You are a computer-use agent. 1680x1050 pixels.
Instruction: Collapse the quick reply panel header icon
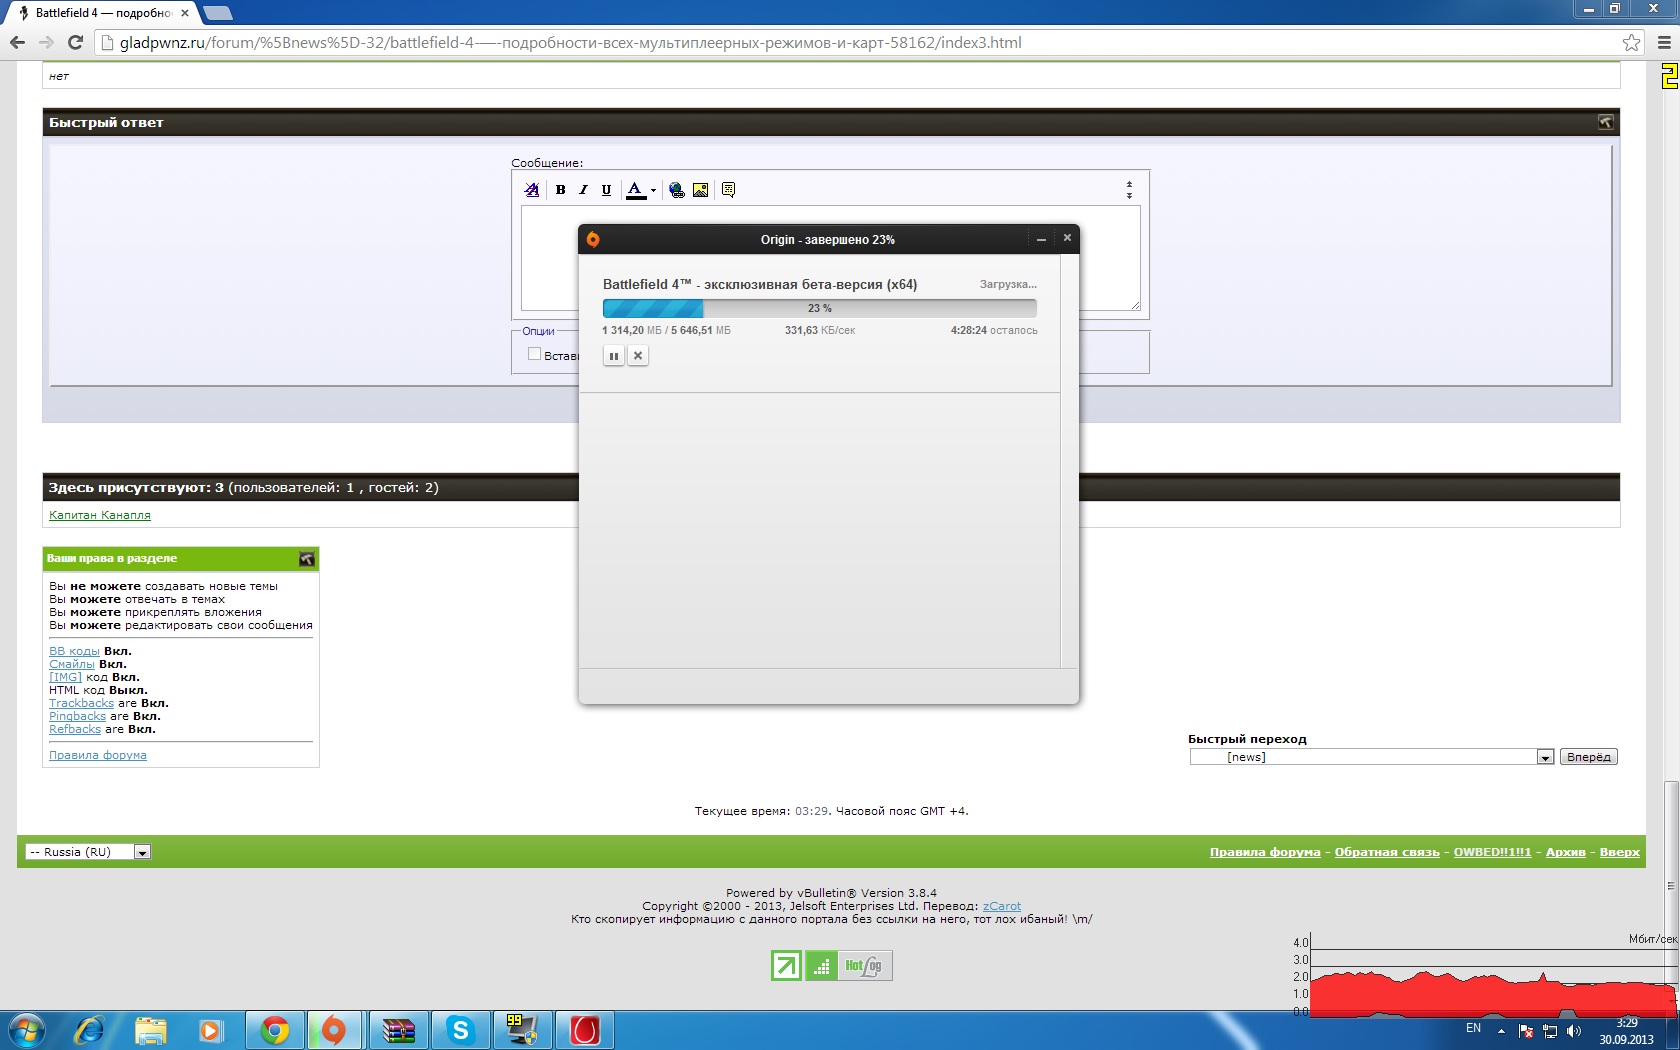[1605, 122]
